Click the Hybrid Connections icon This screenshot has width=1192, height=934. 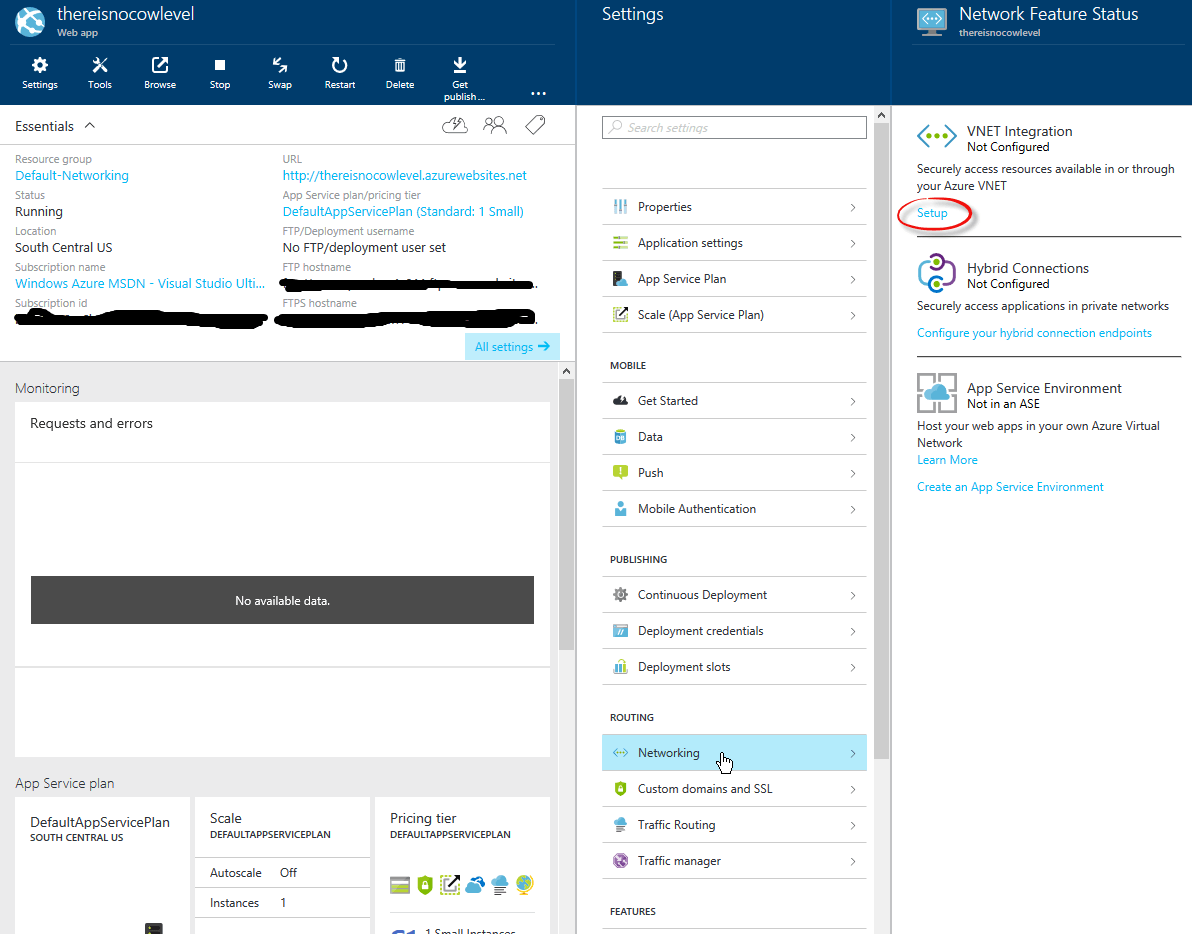pos(937,274)
